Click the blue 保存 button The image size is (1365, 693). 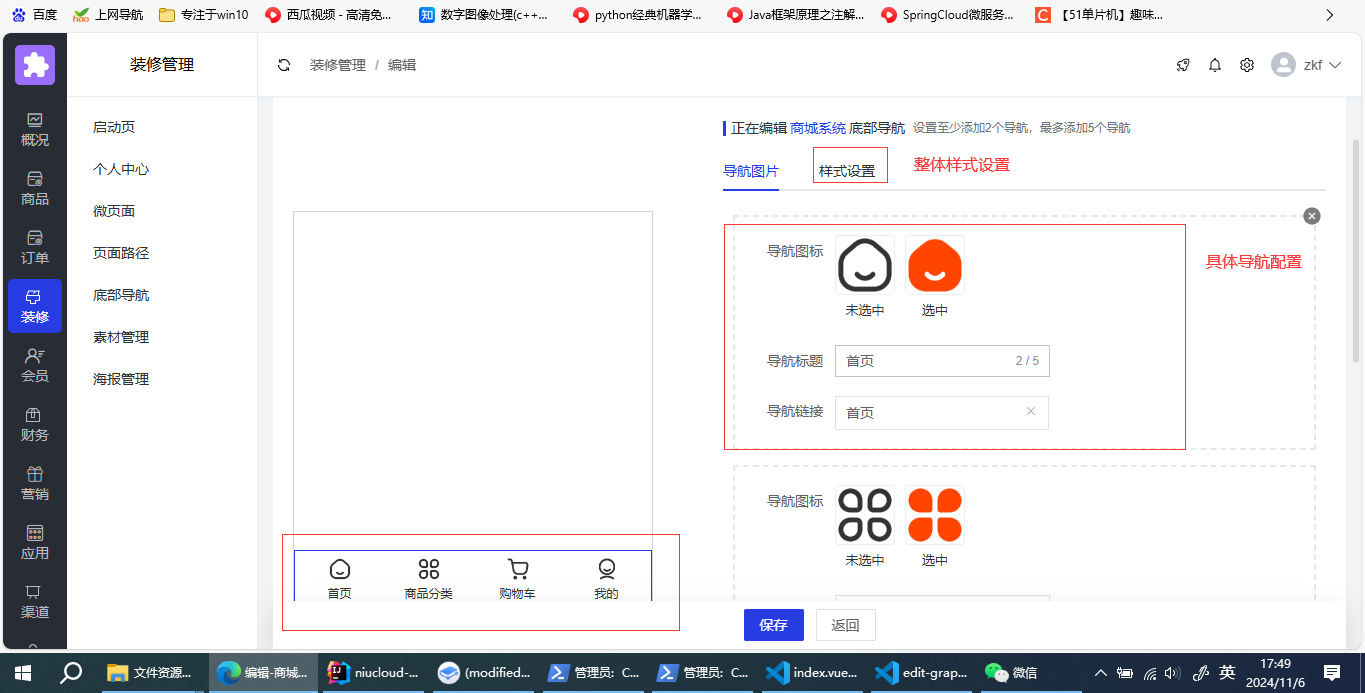[x=773, y=625]
